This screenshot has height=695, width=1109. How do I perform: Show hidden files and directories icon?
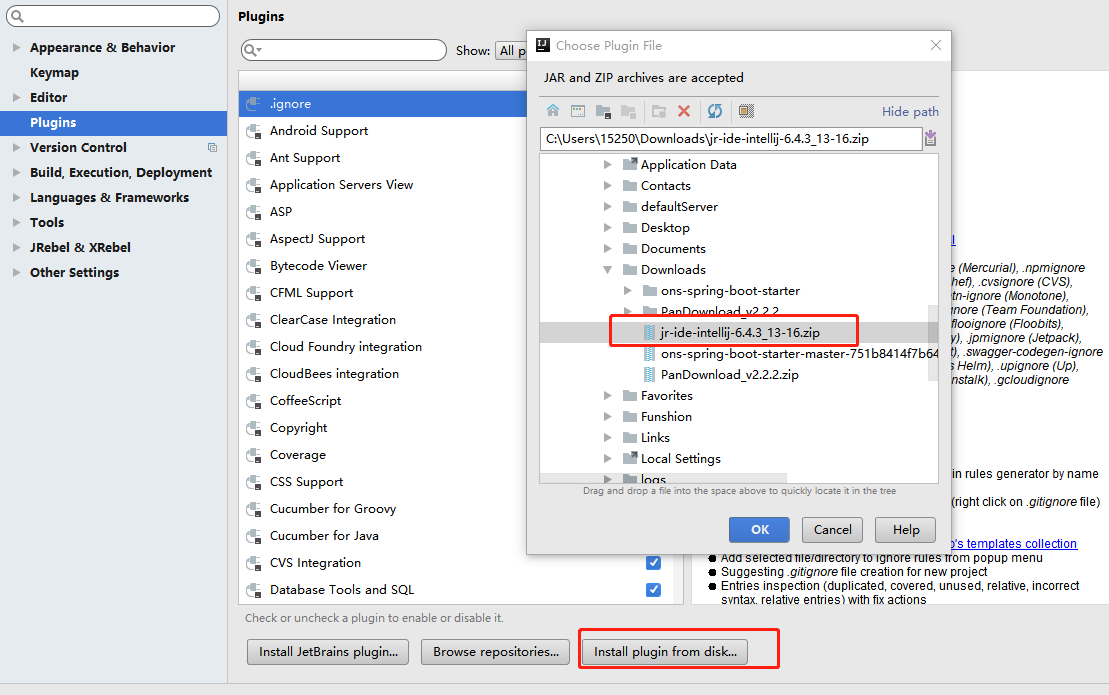746,111
